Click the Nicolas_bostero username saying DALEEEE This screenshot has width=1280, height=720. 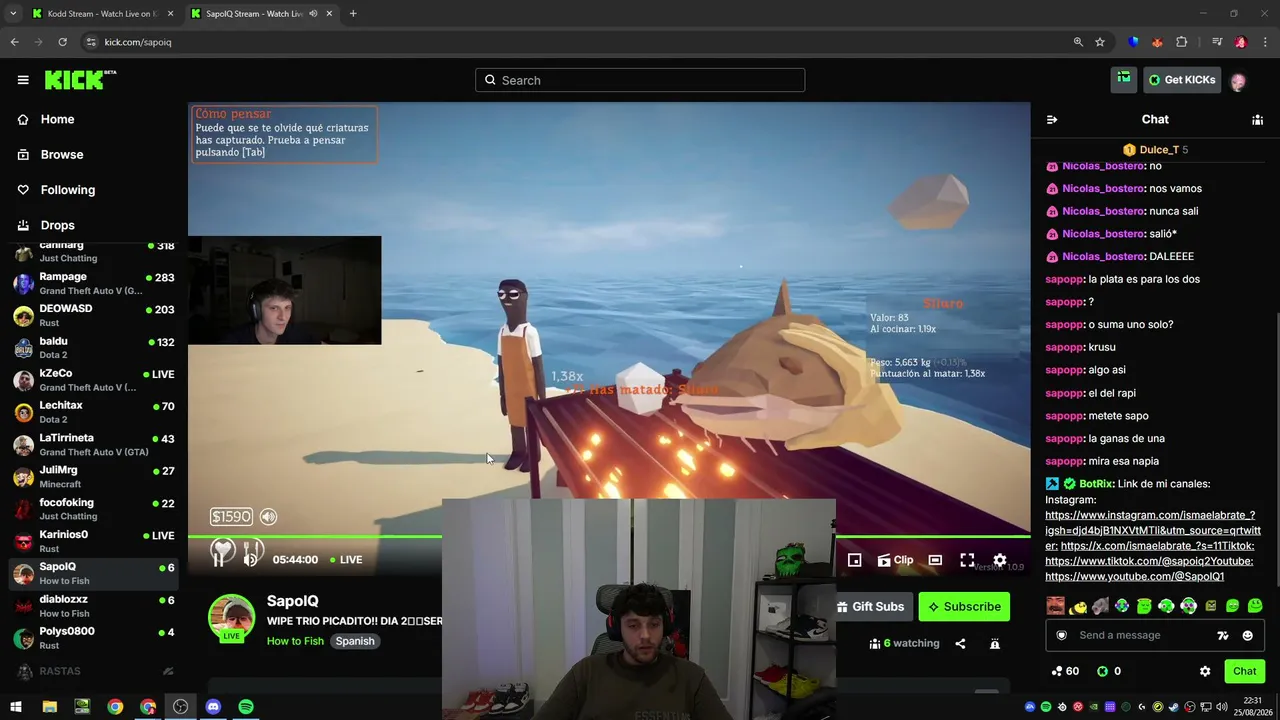pos(1102,256)
